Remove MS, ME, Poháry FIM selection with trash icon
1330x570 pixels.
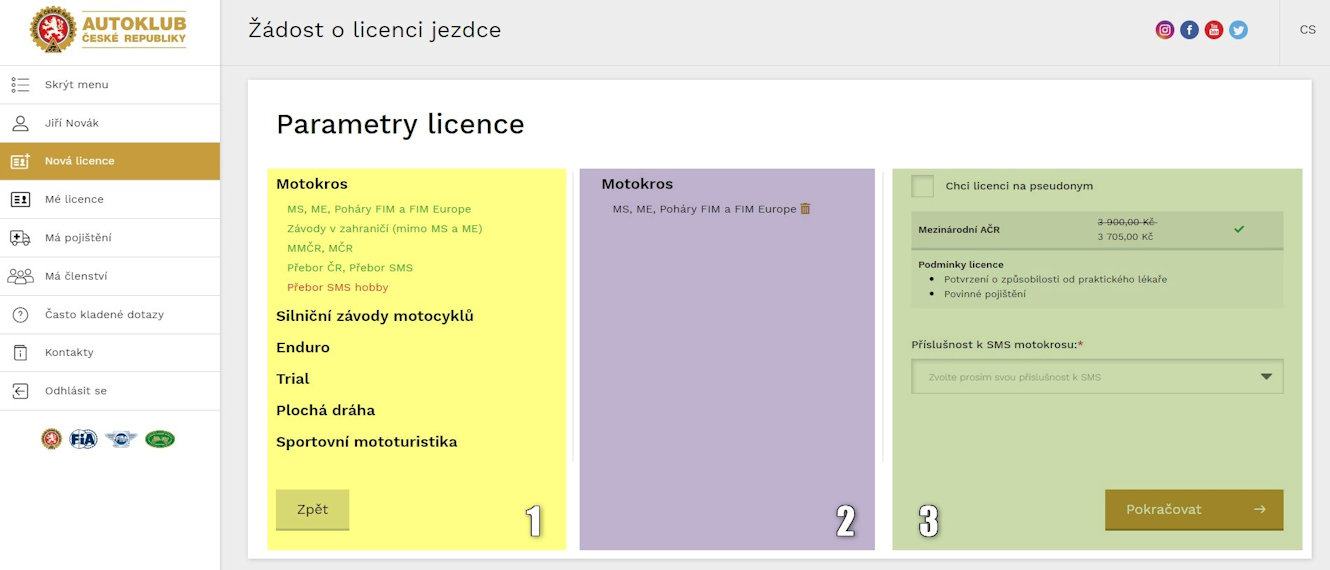click(805, 209)
